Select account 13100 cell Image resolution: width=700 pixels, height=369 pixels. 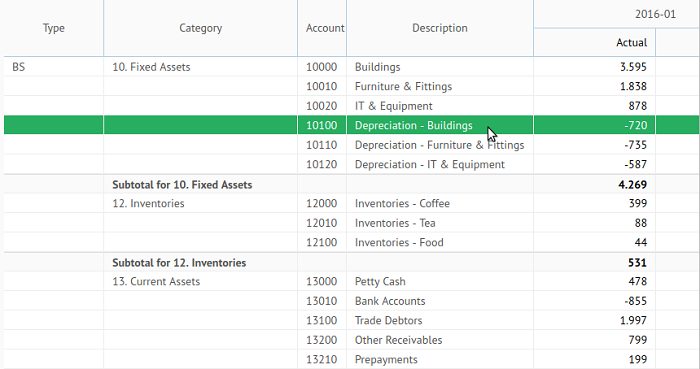pyautogui.click(x=322, y=320)
